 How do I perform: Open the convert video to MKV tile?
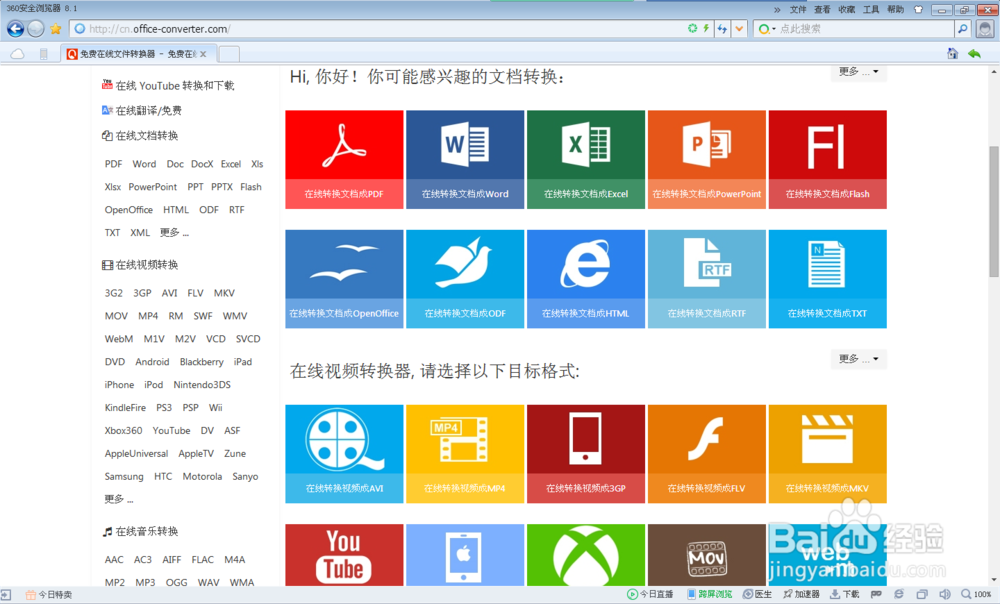tap(827, 453)
